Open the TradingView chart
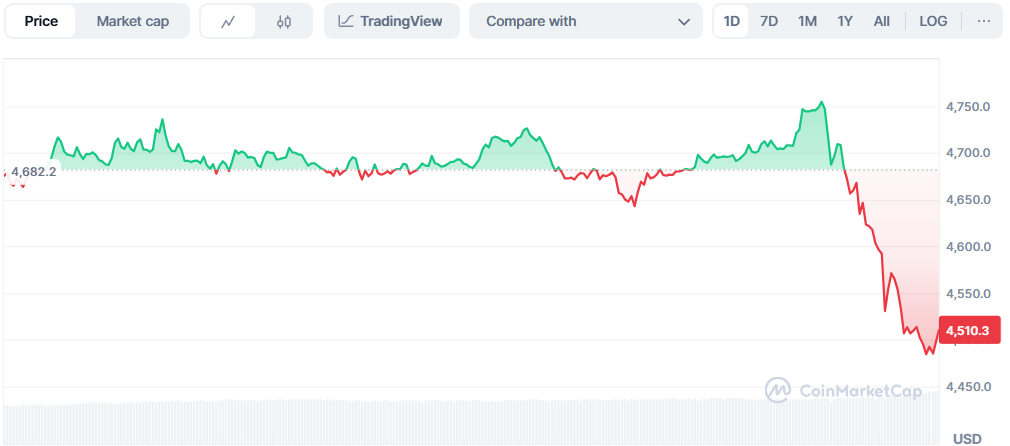Image resolution: width=1010 pixels, height=446 pixels. point(391,21)
